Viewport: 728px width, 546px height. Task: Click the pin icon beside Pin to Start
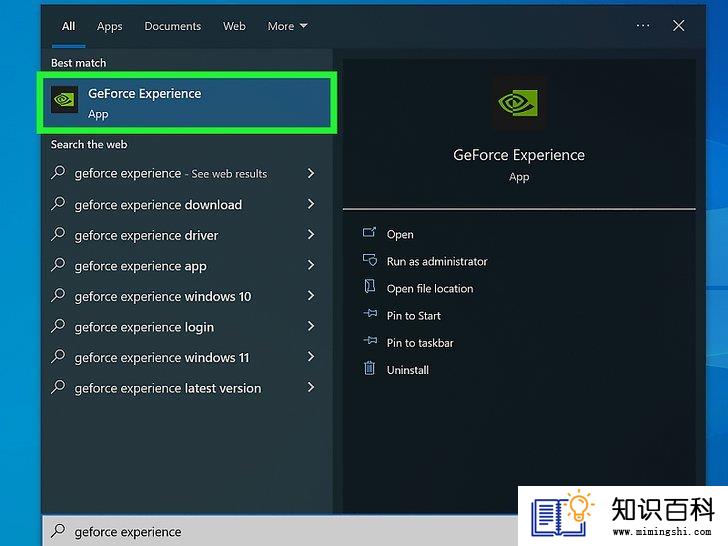[x=370, y=313]
